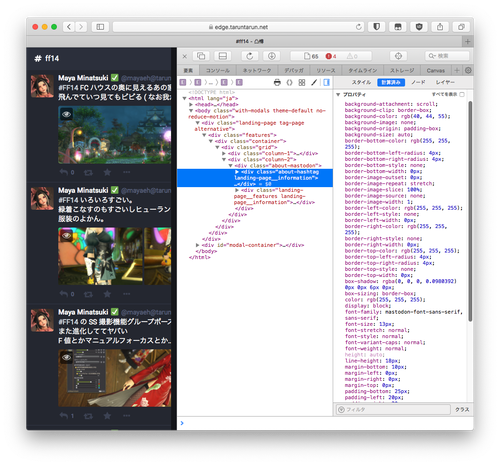Open the タイムライン tab
The width and height of the screenshot is (500, 465).
click(363, 70)
